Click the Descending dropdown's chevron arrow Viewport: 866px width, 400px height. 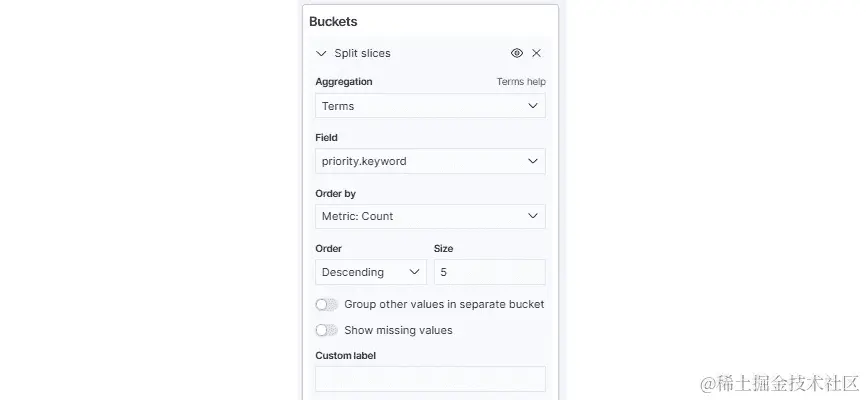414,272
